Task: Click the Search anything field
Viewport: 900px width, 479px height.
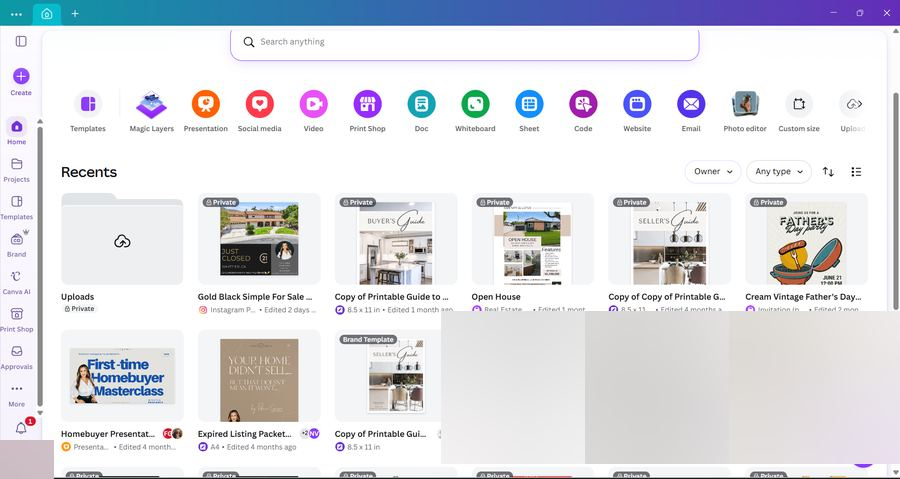Action: (x=465, y=42)
